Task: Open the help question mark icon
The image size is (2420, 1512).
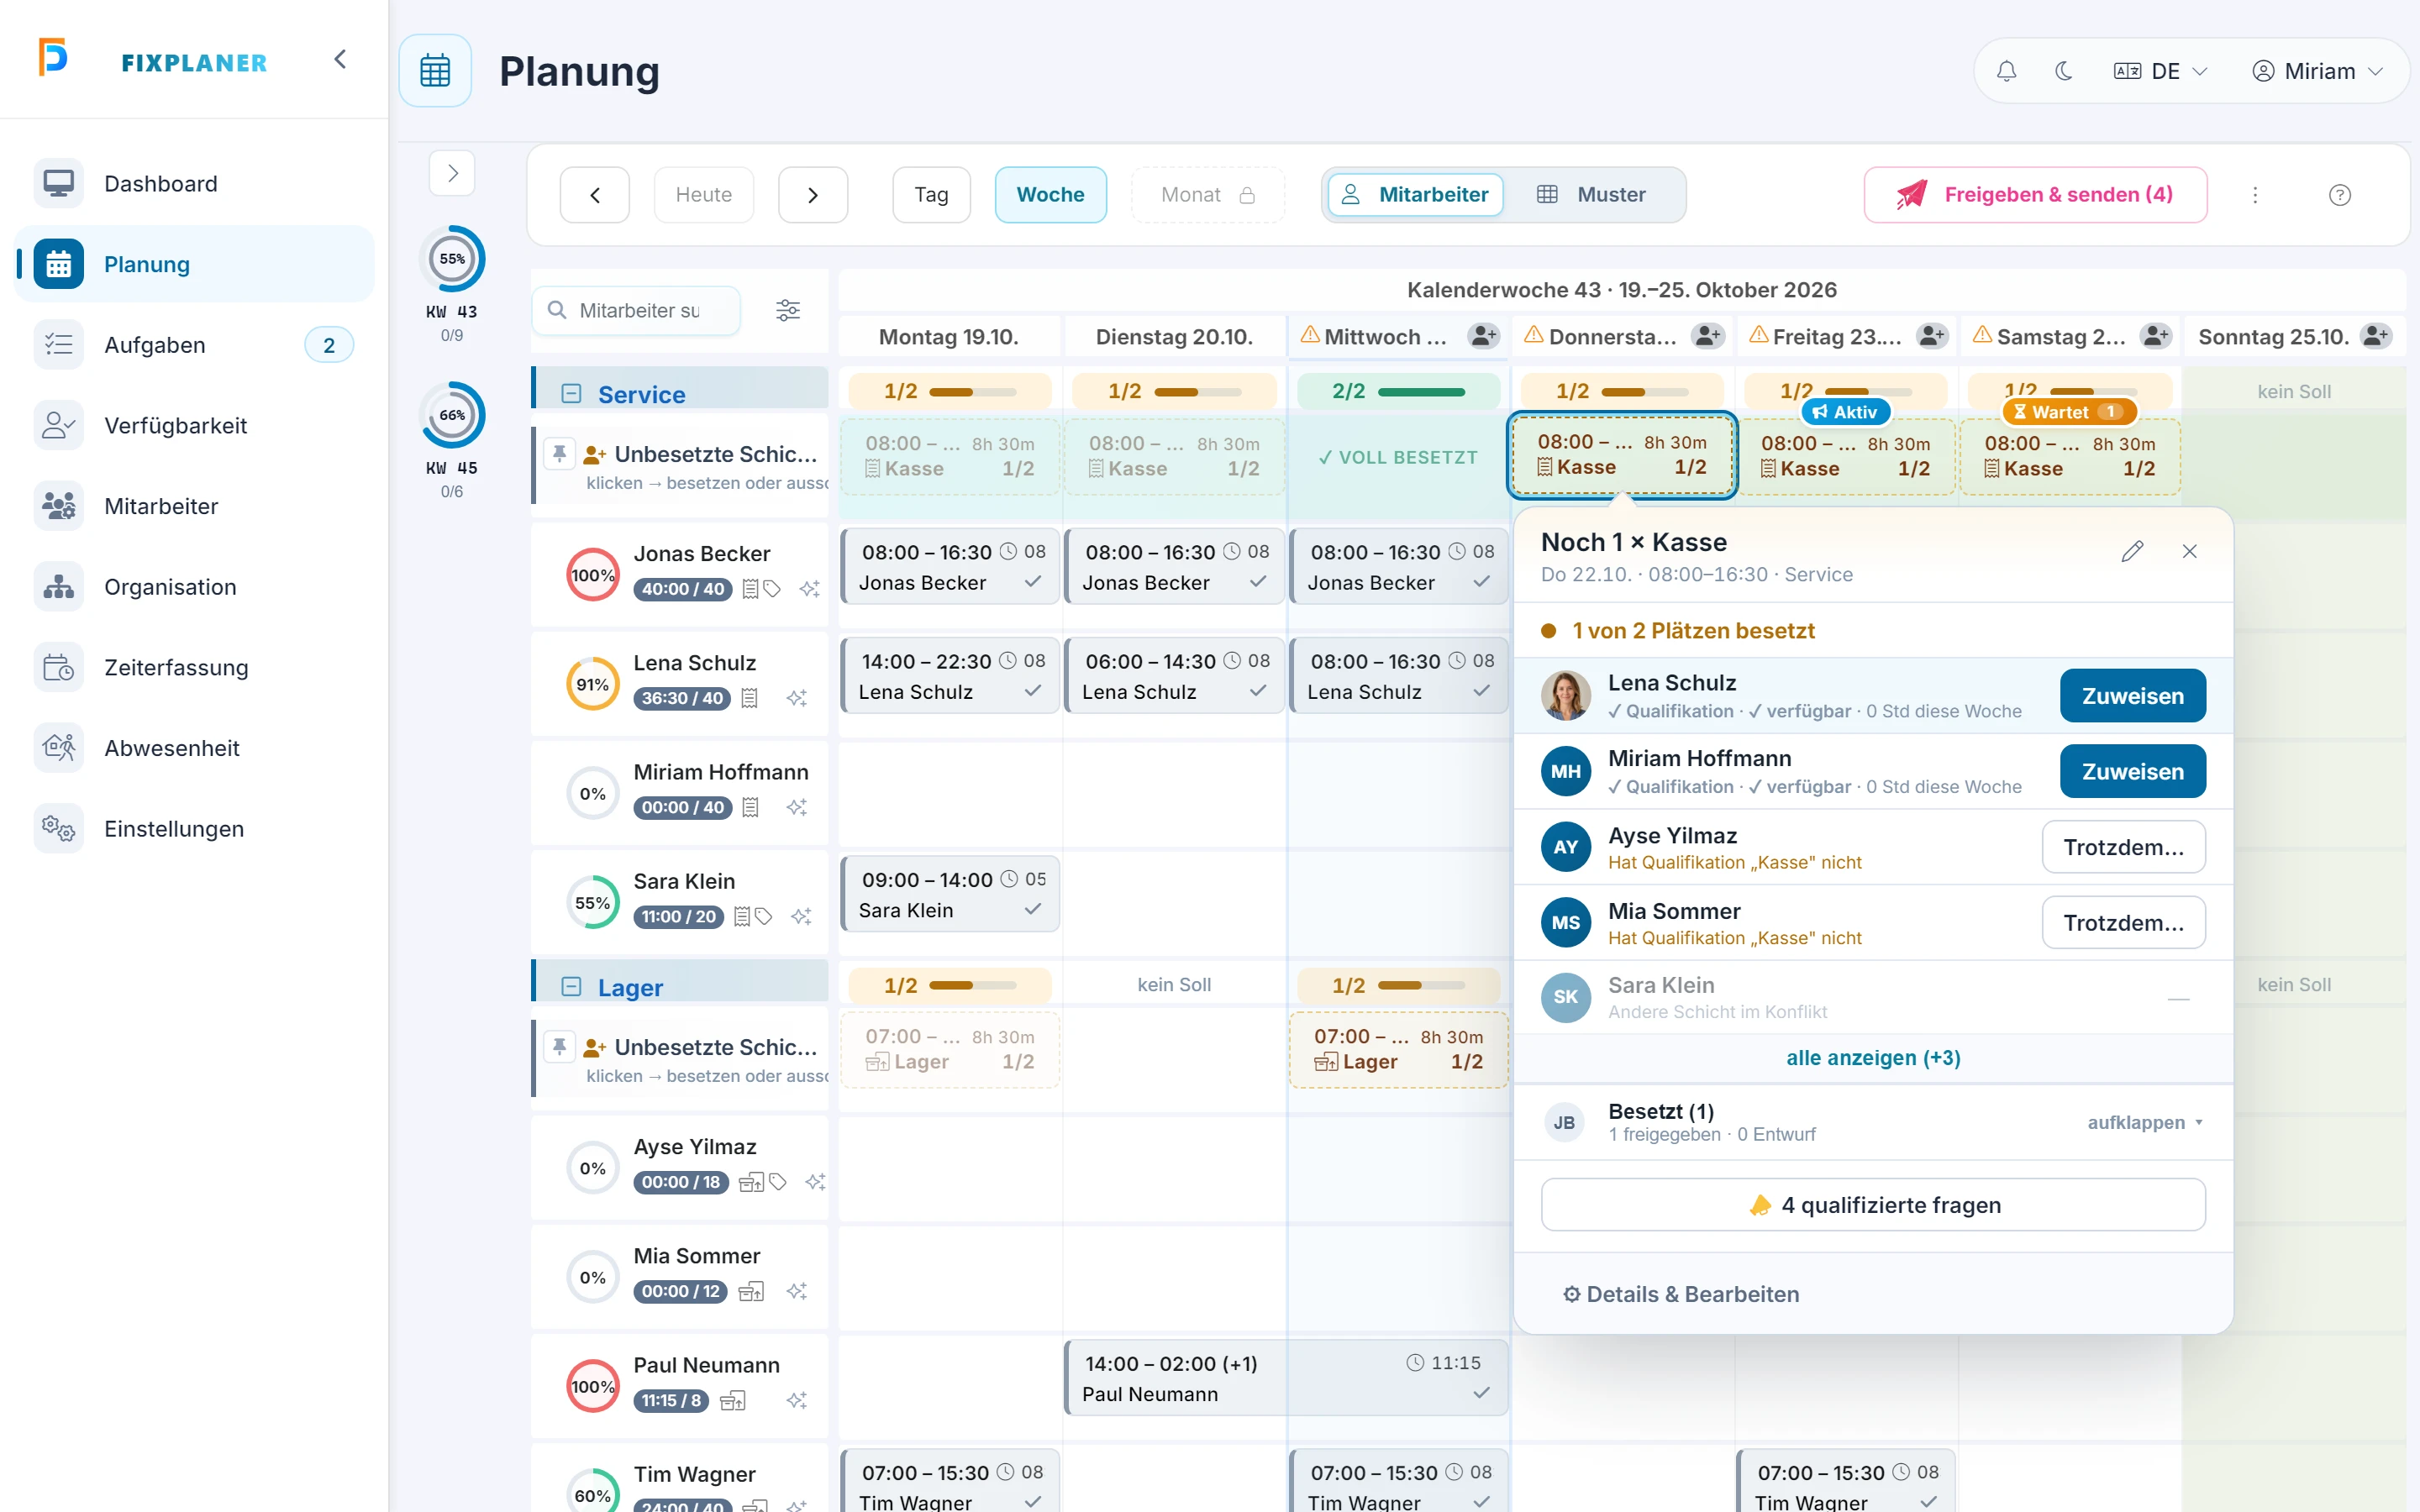Action: [2340, 195]
